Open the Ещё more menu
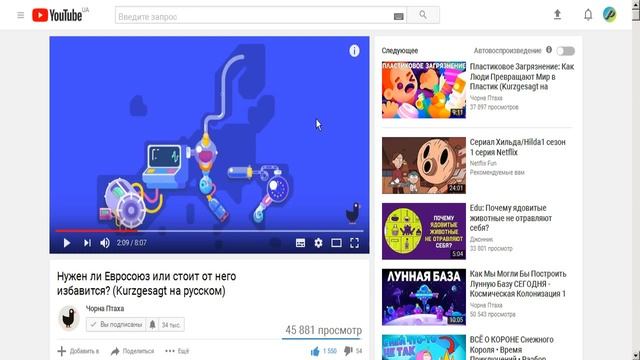 177,351
